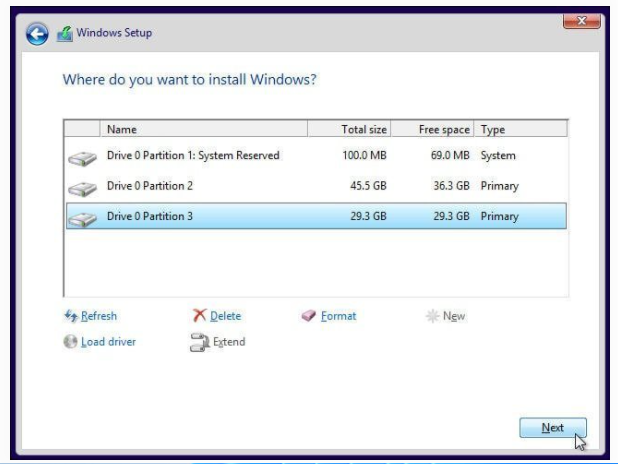Viewport: 618px width, 464px height.
Task: Select the Drive 0 Partition 2 row
Action: [150, 186]
